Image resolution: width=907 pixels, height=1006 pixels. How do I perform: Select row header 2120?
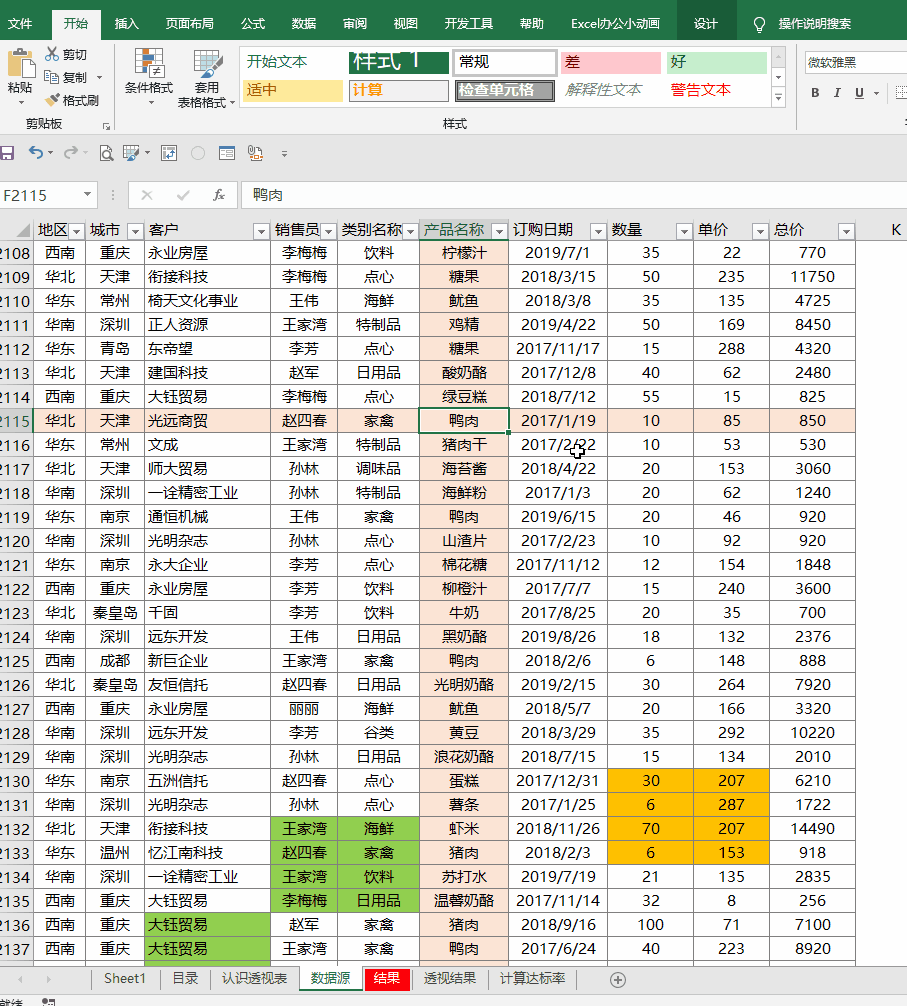16,541
